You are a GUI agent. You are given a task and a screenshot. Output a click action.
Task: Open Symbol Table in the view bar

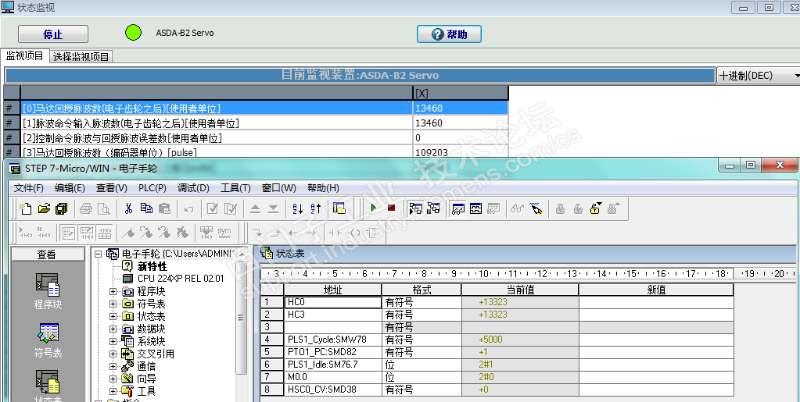click(x=47, y=341)
